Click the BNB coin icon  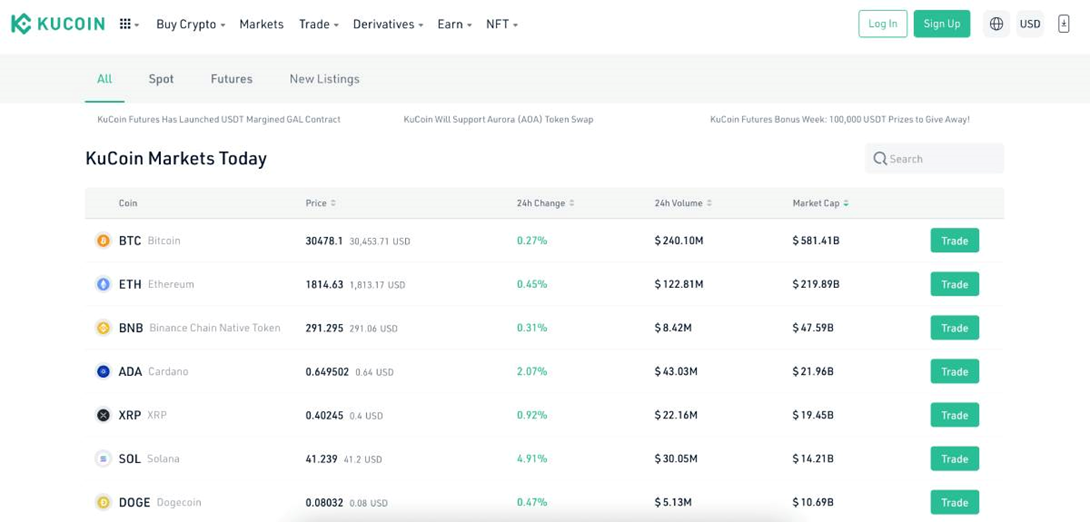click(104, 327)
